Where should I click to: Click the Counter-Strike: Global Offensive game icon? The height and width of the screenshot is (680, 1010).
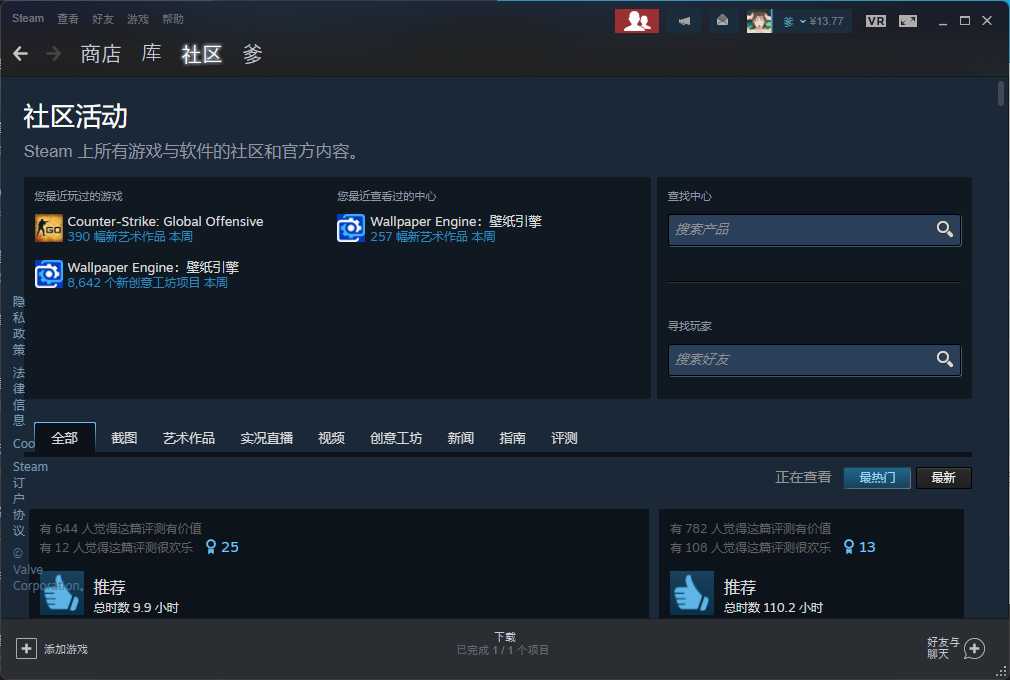49,228
